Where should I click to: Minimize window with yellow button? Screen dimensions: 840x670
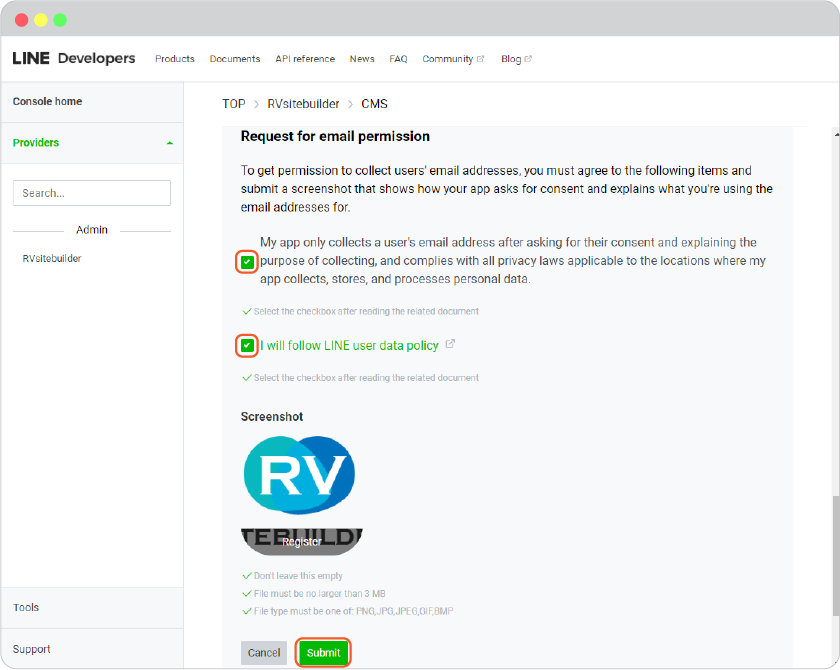pos(41,20)
